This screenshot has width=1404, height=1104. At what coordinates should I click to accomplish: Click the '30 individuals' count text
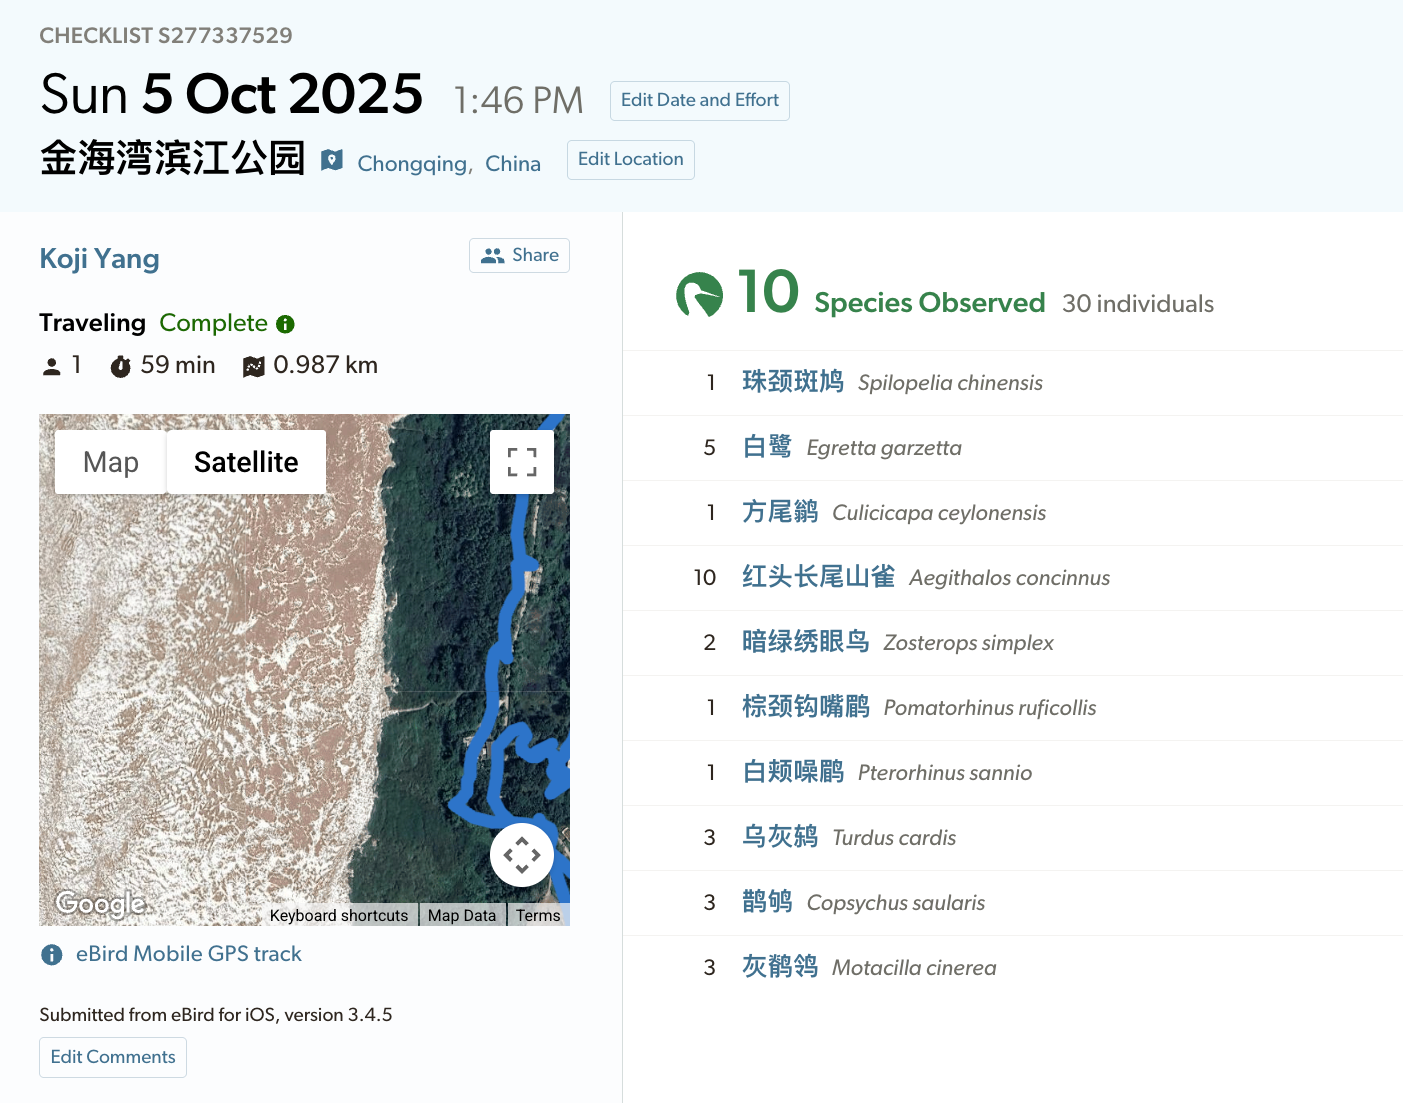click(x=1138, y=304)
